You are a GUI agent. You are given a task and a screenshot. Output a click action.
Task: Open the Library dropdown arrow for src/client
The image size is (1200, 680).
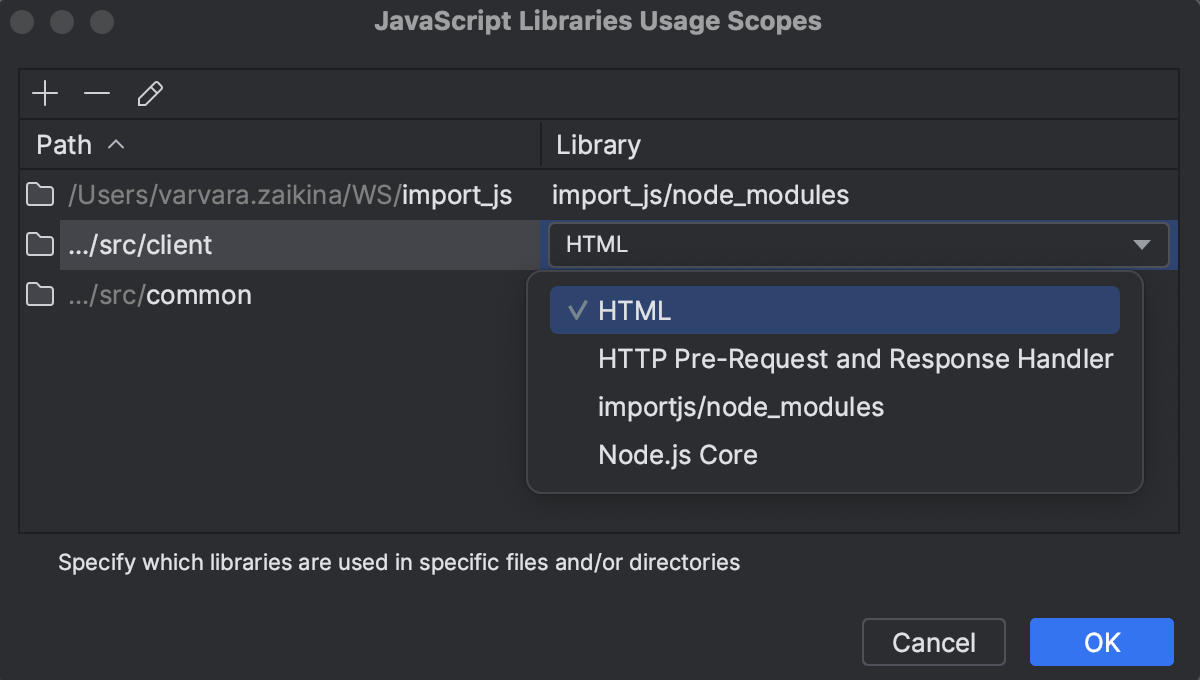(1142, 245)
